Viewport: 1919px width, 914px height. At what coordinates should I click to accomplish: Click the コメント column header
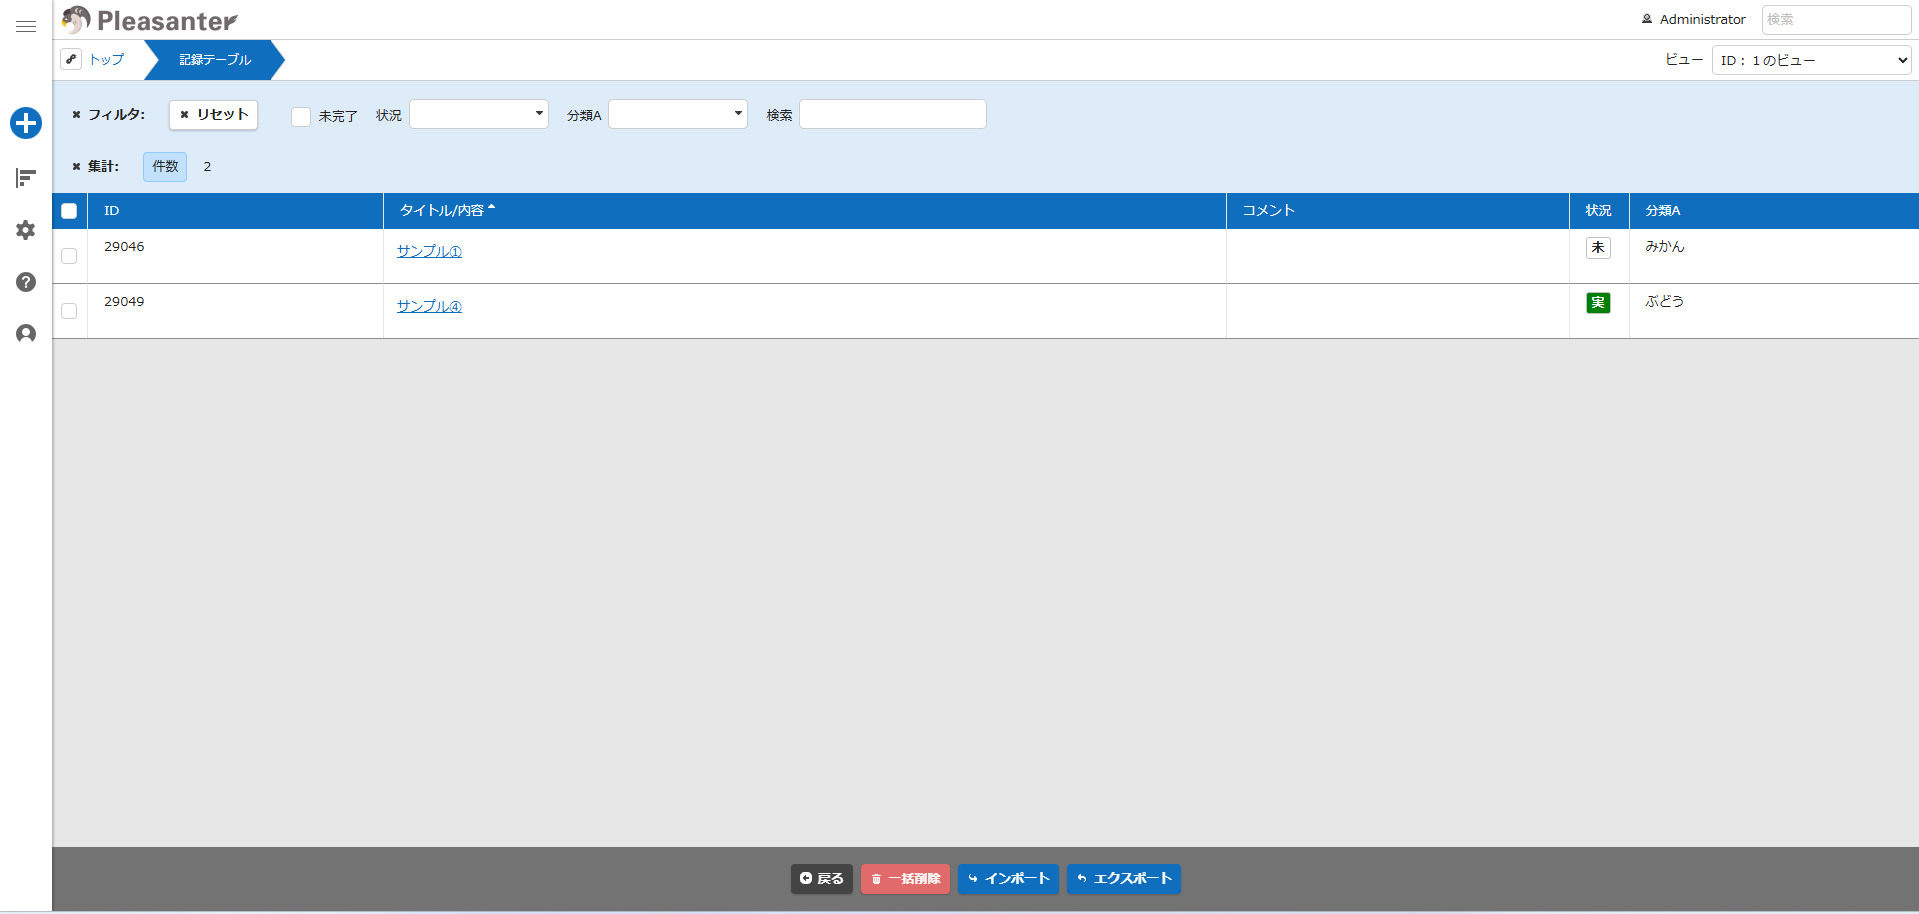1398,211
